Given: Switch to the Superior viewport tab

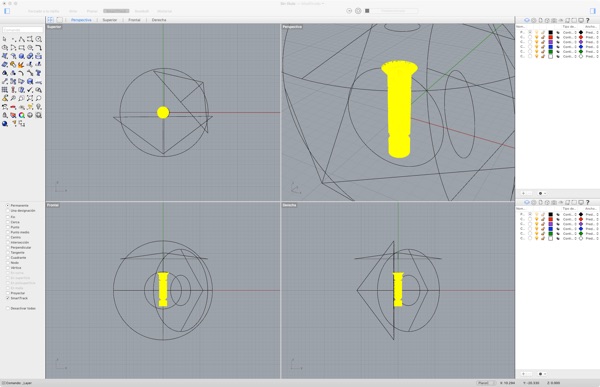Looking at the screenshot, I should tap(110, 20).
